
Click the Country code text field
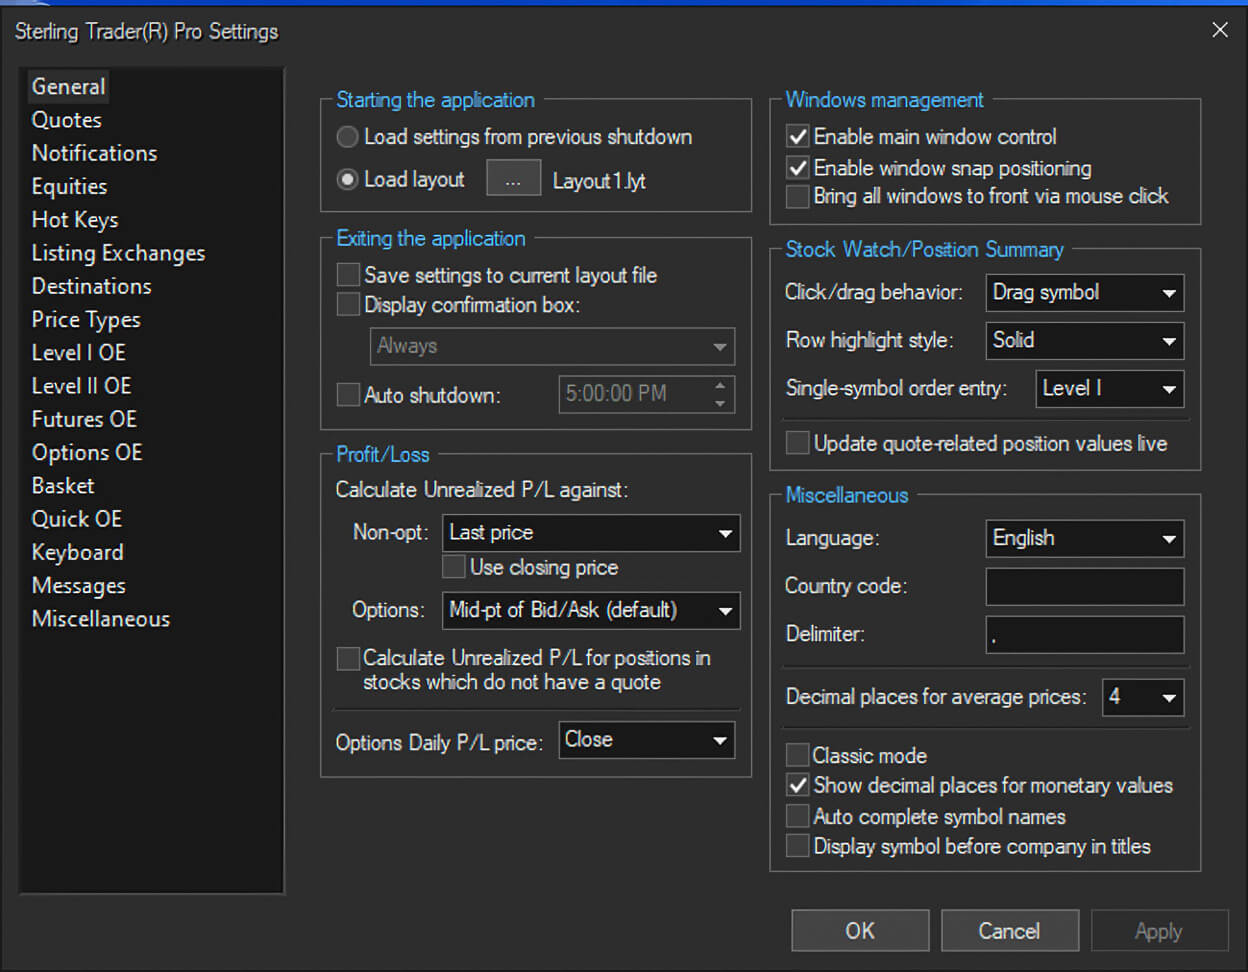pos(1085,587)
